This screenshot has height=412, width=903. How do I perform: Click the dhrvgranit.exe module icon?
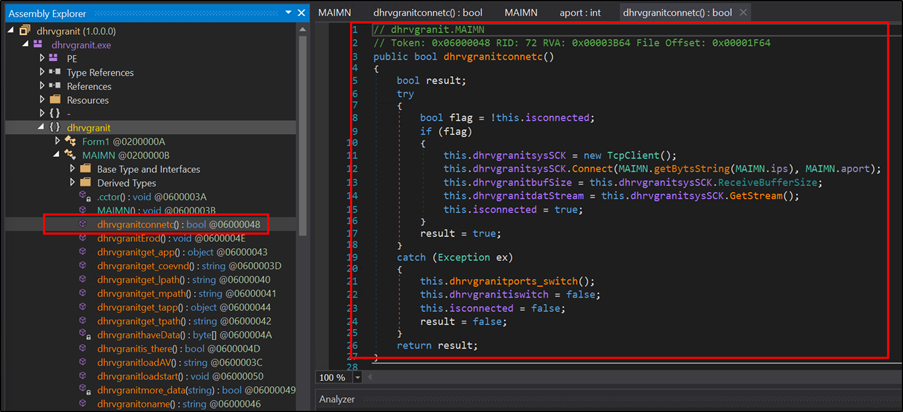point(39,44)
